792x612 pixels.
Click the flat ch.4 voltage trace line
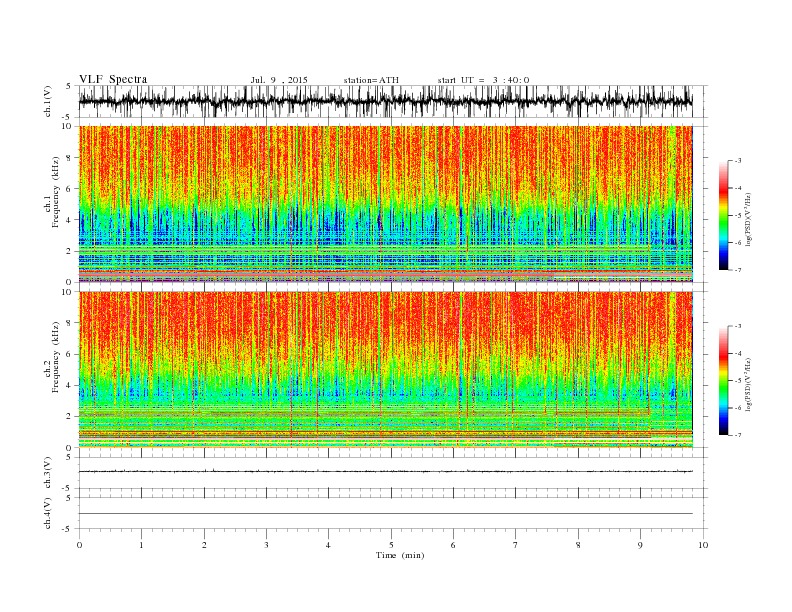[x=385, y=514]
